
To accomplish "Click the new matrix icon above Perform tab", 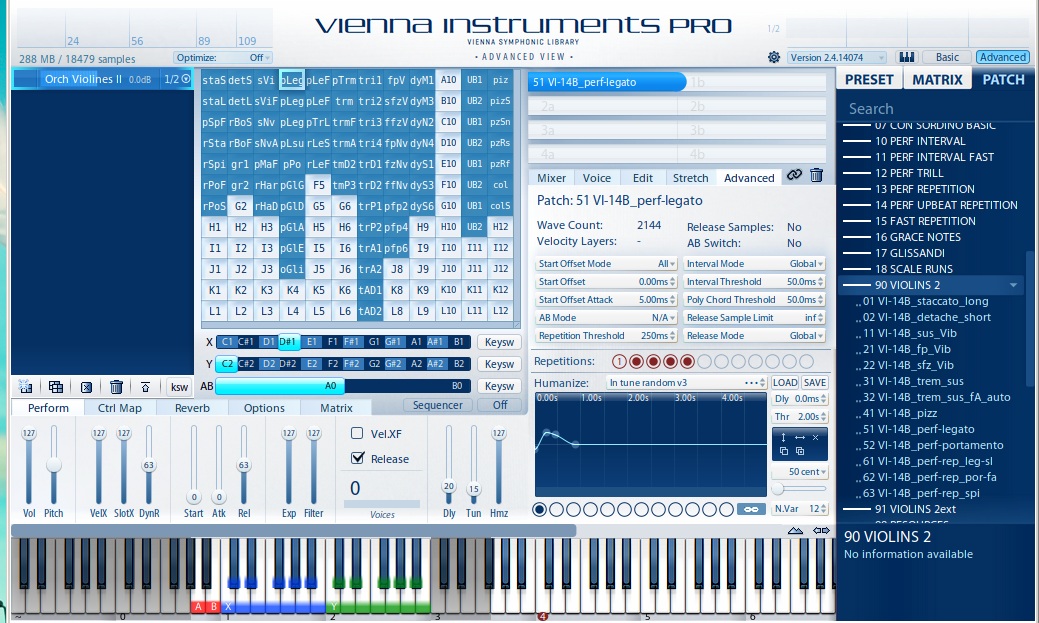I will click(25, 386).
